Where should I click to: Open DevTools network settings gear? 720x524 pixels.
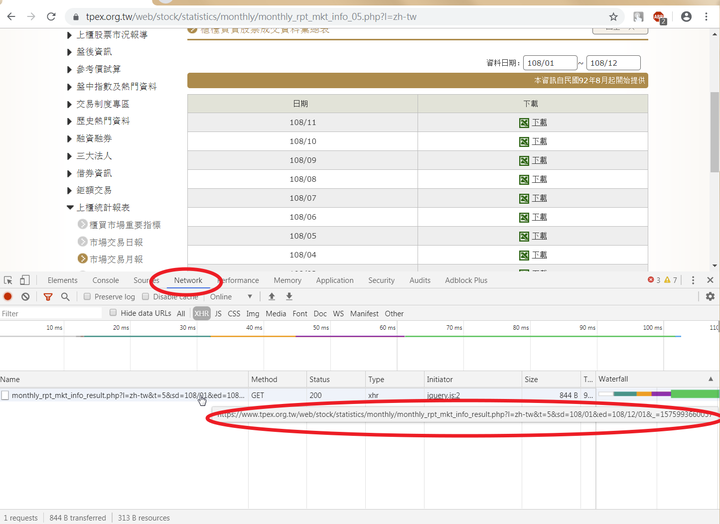(710, 297)
